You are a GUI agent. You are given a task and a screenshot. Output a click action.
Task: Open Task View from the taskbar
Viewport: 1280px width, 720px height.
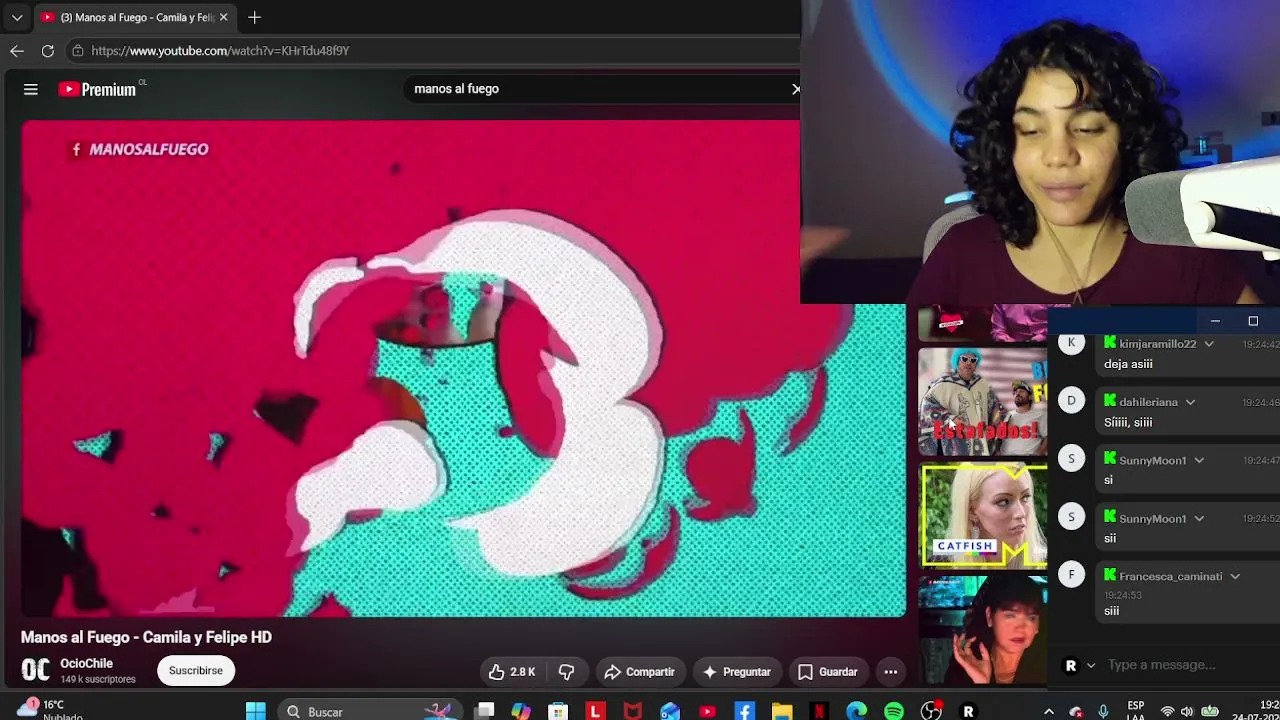coord(485,711)
